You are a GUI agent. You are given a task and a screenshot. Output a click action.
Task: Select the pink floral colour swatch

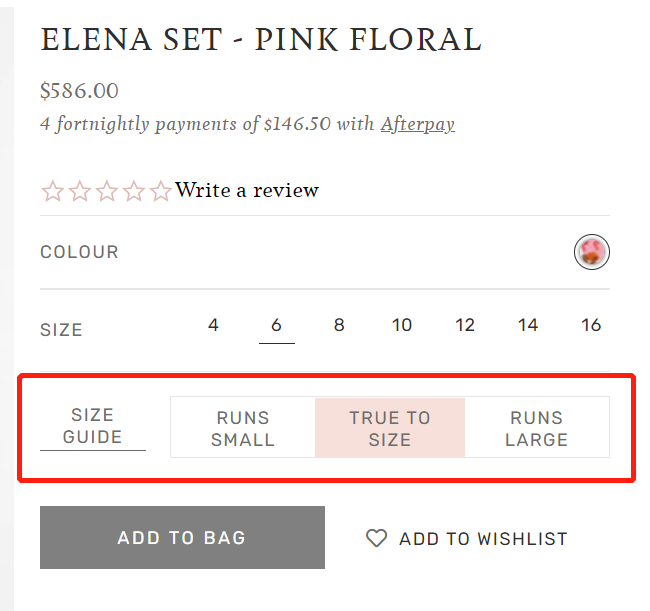[592, 252]
